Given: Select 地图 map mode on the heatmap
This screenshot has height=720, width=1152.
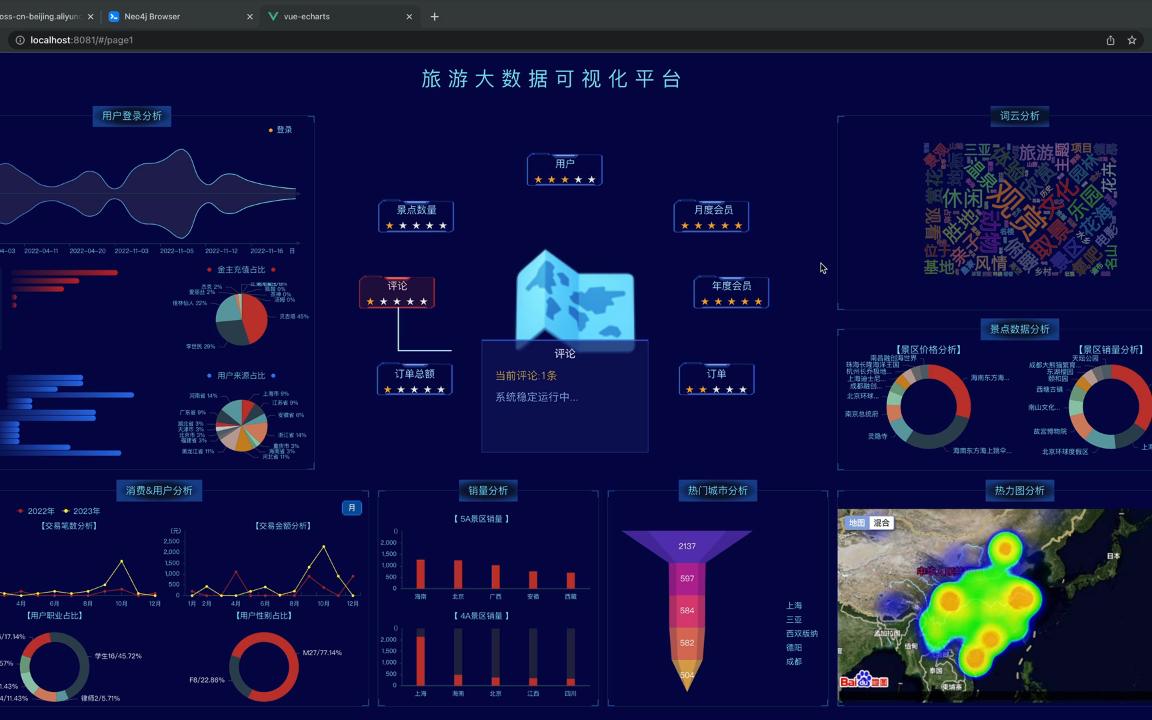Looking at the screenshot, I should coord(856,522).
